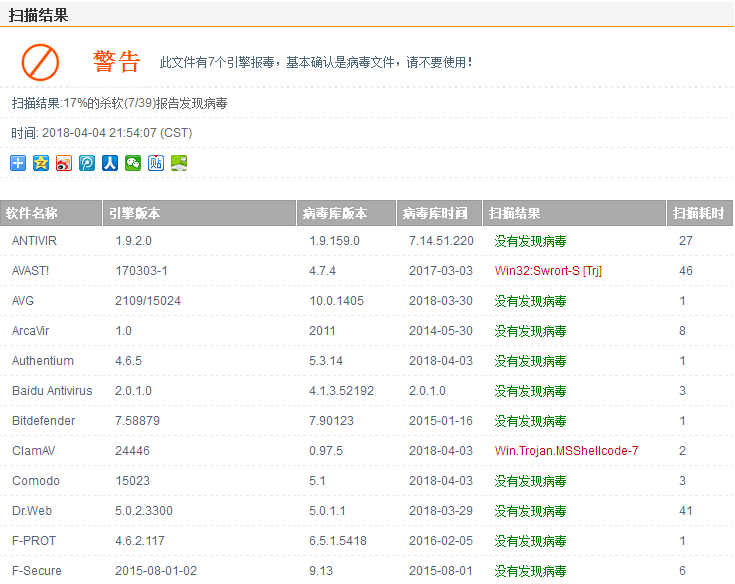Viewport: 735px width, 584px height.
Task: Select the AVG software name
Action: point(23,301)
